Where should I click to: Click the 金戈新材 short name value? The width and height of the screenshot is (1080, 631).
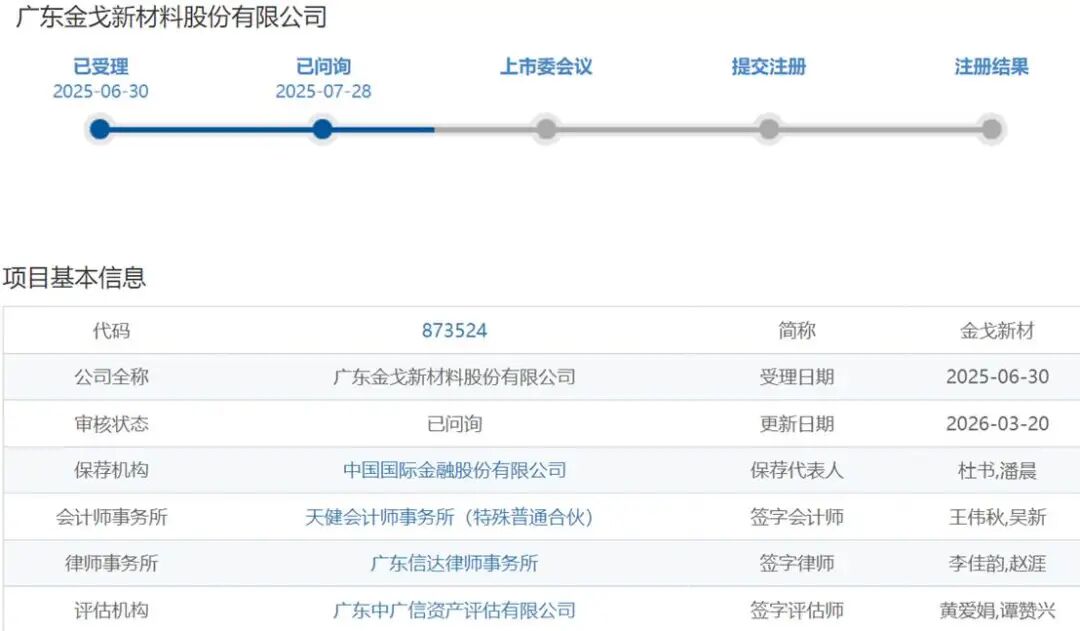997,331
